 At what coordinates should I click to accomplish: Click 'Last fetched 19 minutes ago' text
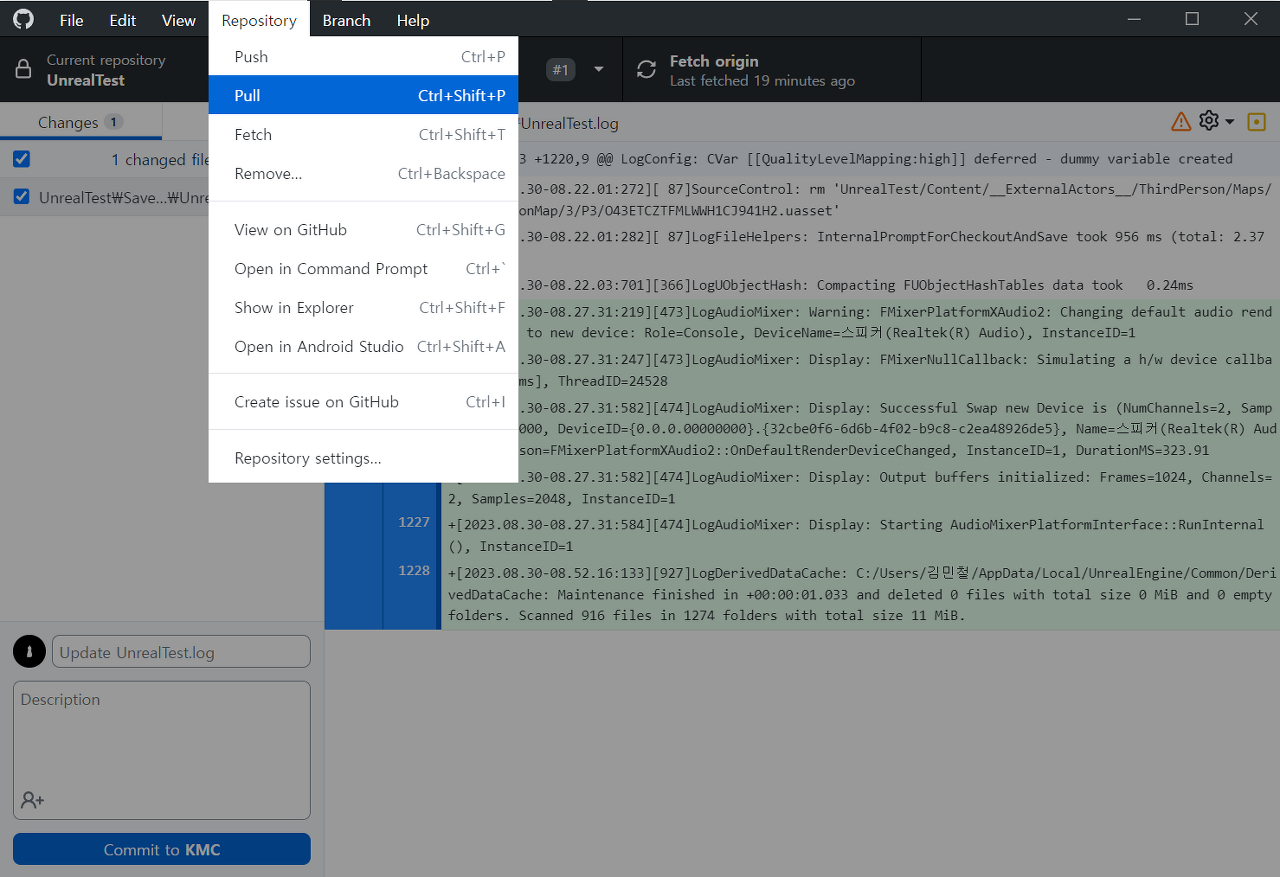pos(762,81)
